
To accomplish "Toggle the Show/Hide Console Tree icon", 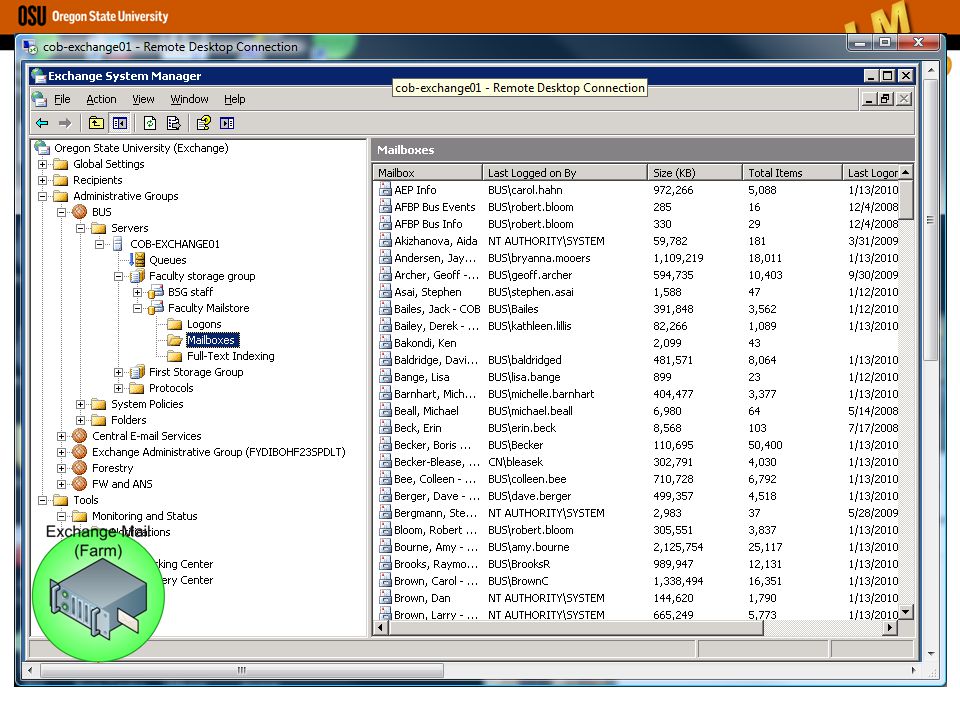I will (x=120, y=124).
